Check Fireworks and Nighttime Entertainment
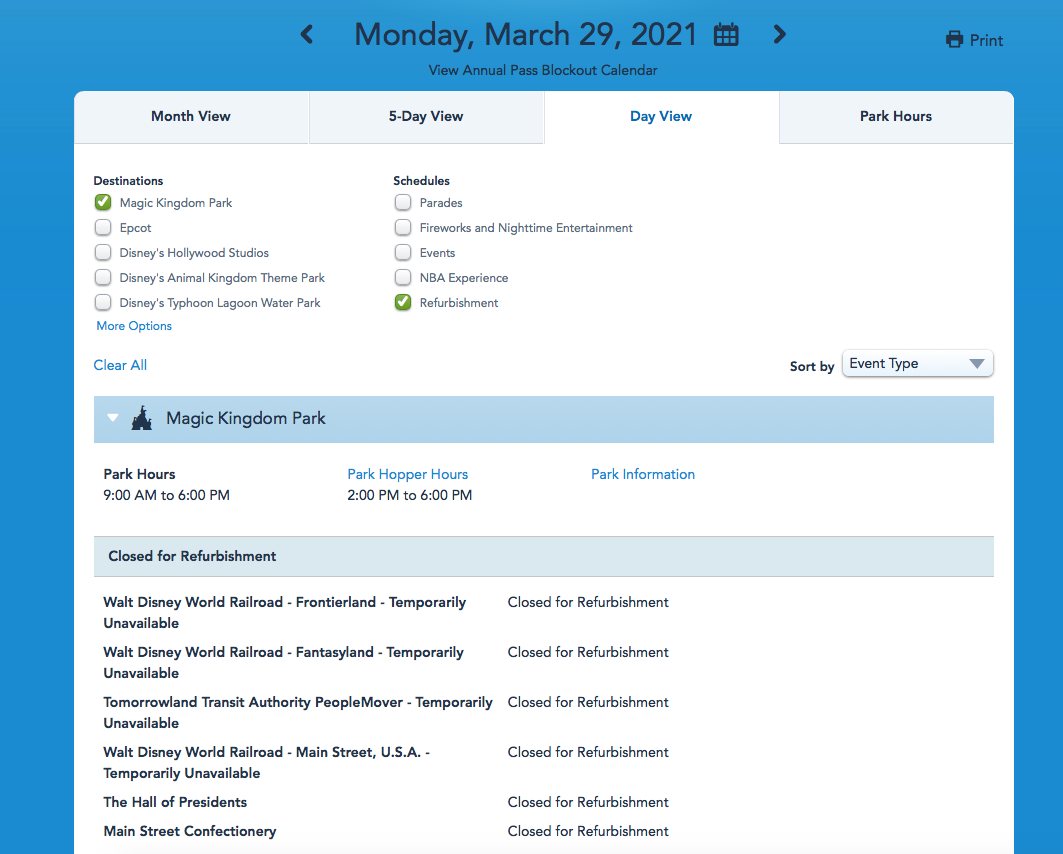 coord(403,228)
